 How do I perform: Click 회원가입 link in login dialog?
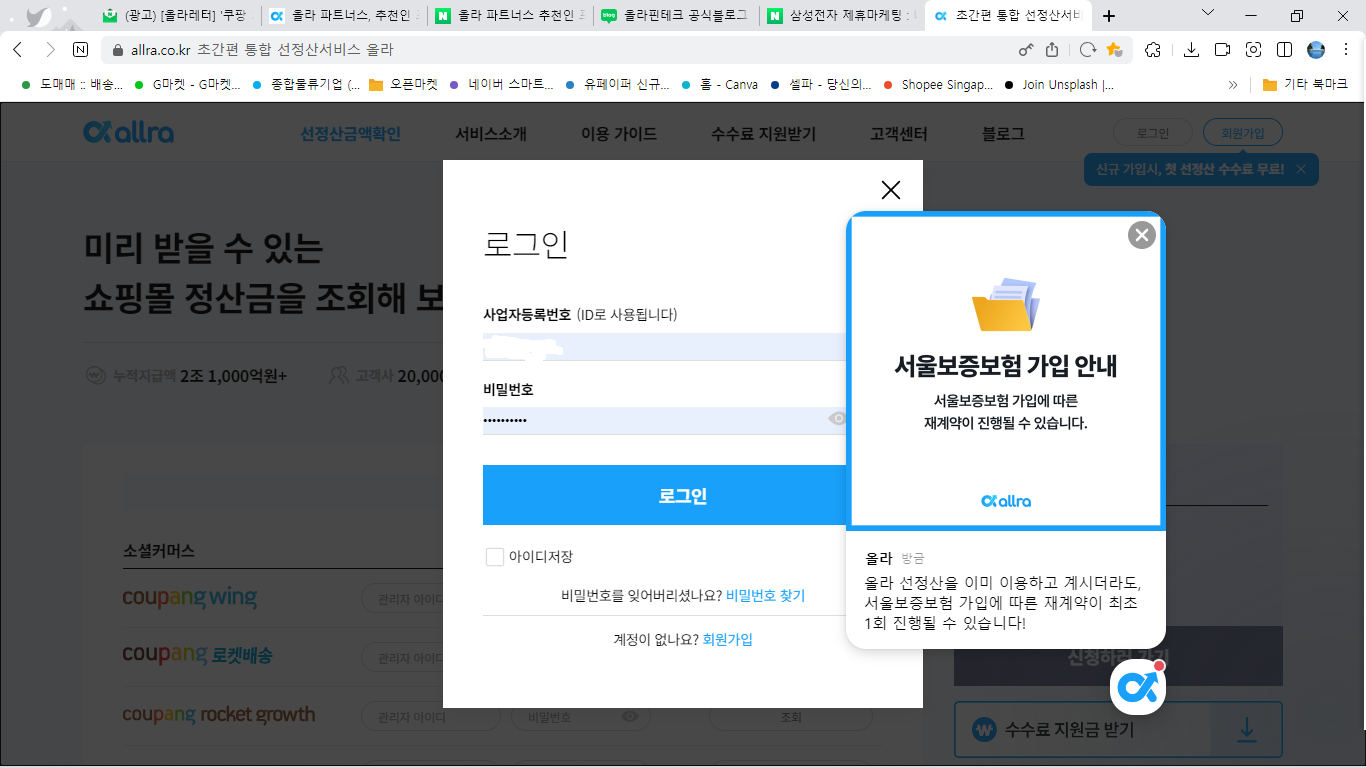727,639
